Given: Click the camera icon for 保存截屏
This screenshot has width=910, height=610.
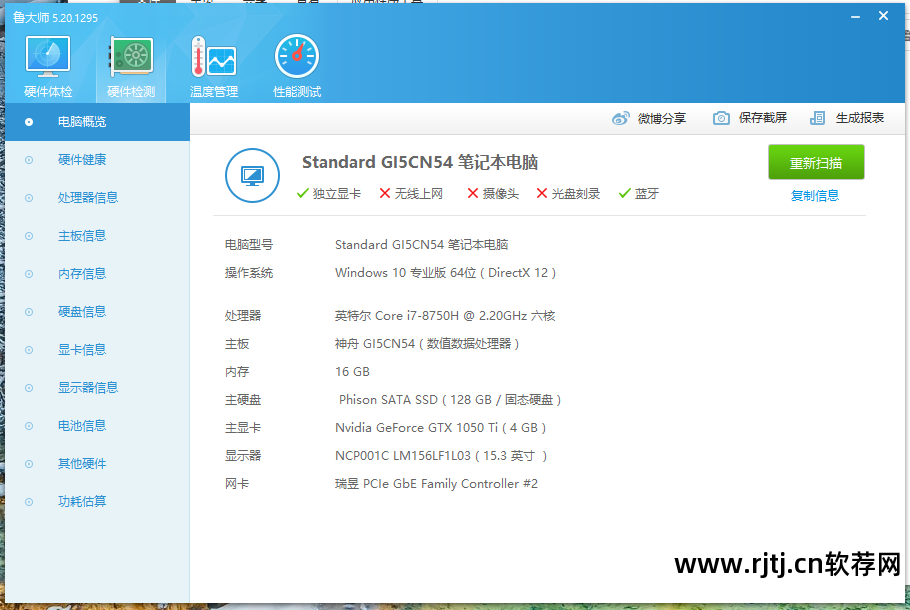Looking at the screenshot, I should (721, 118).
